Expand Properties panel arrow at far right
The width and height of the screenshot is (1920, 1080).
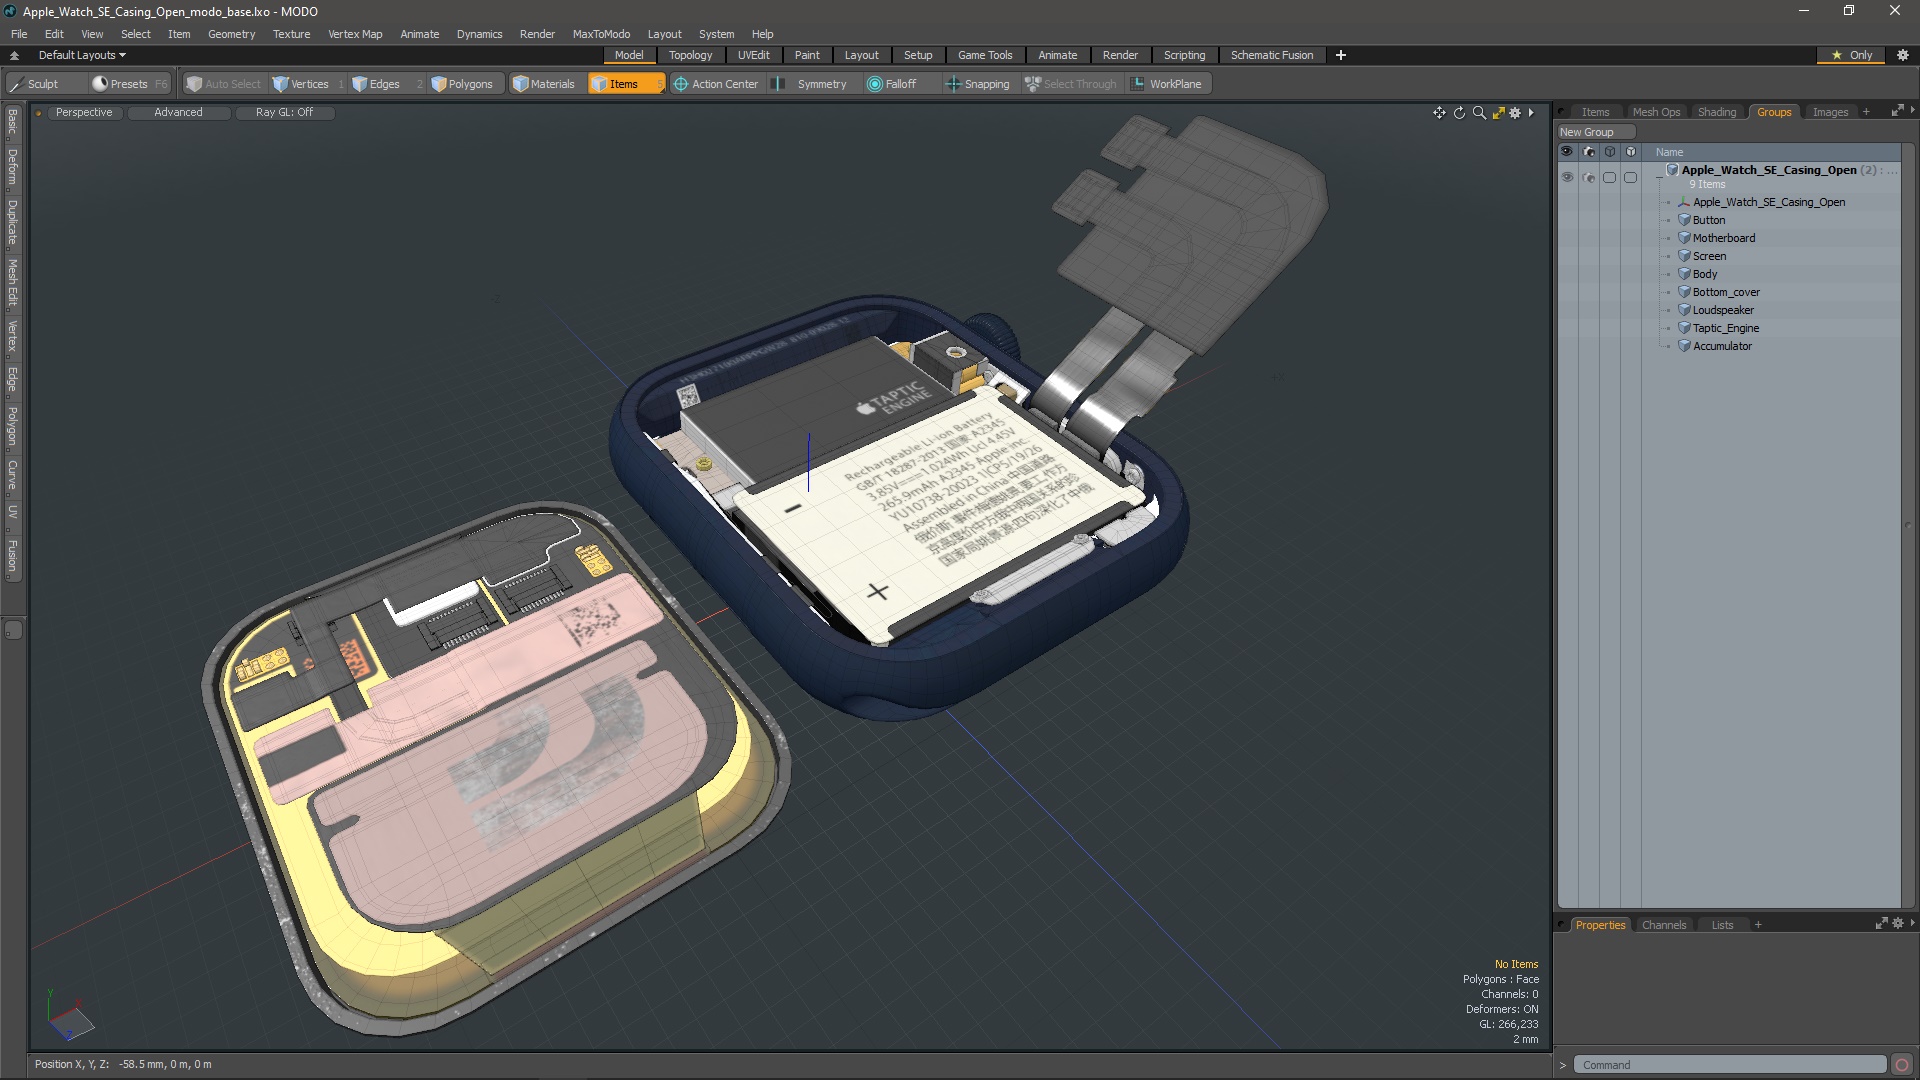1912,923
